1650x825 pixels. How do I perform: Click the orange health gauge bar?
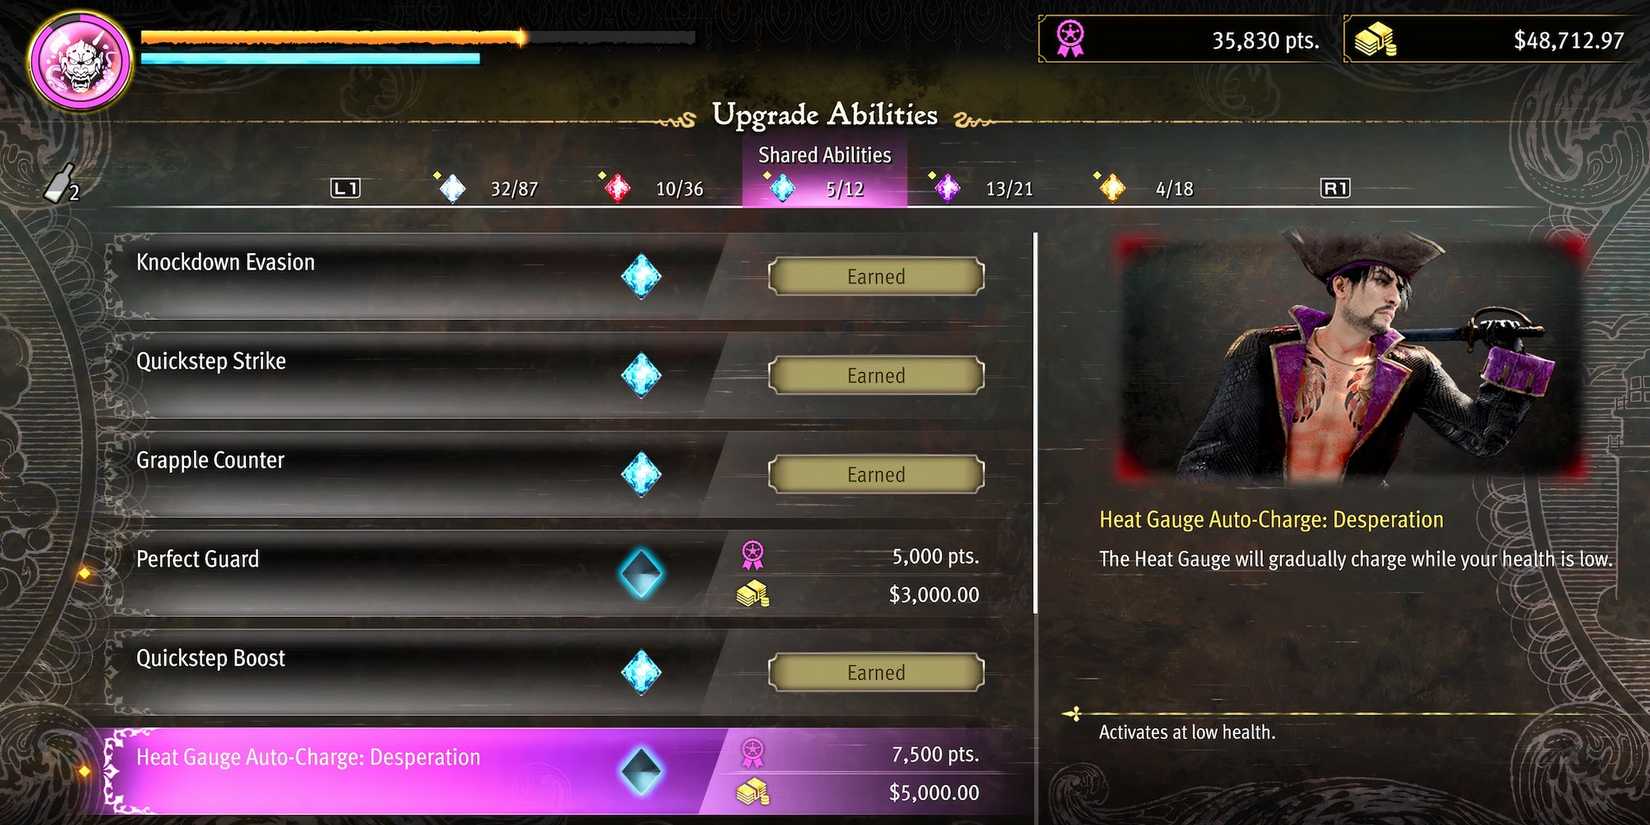(334, 38)
